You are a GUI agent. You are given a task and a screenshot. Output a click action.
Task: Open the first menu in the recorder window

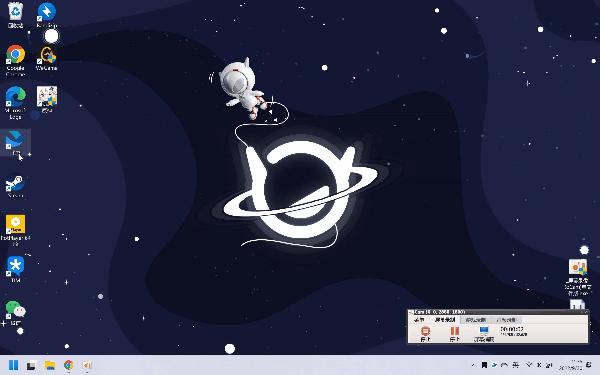pos(420,320)
